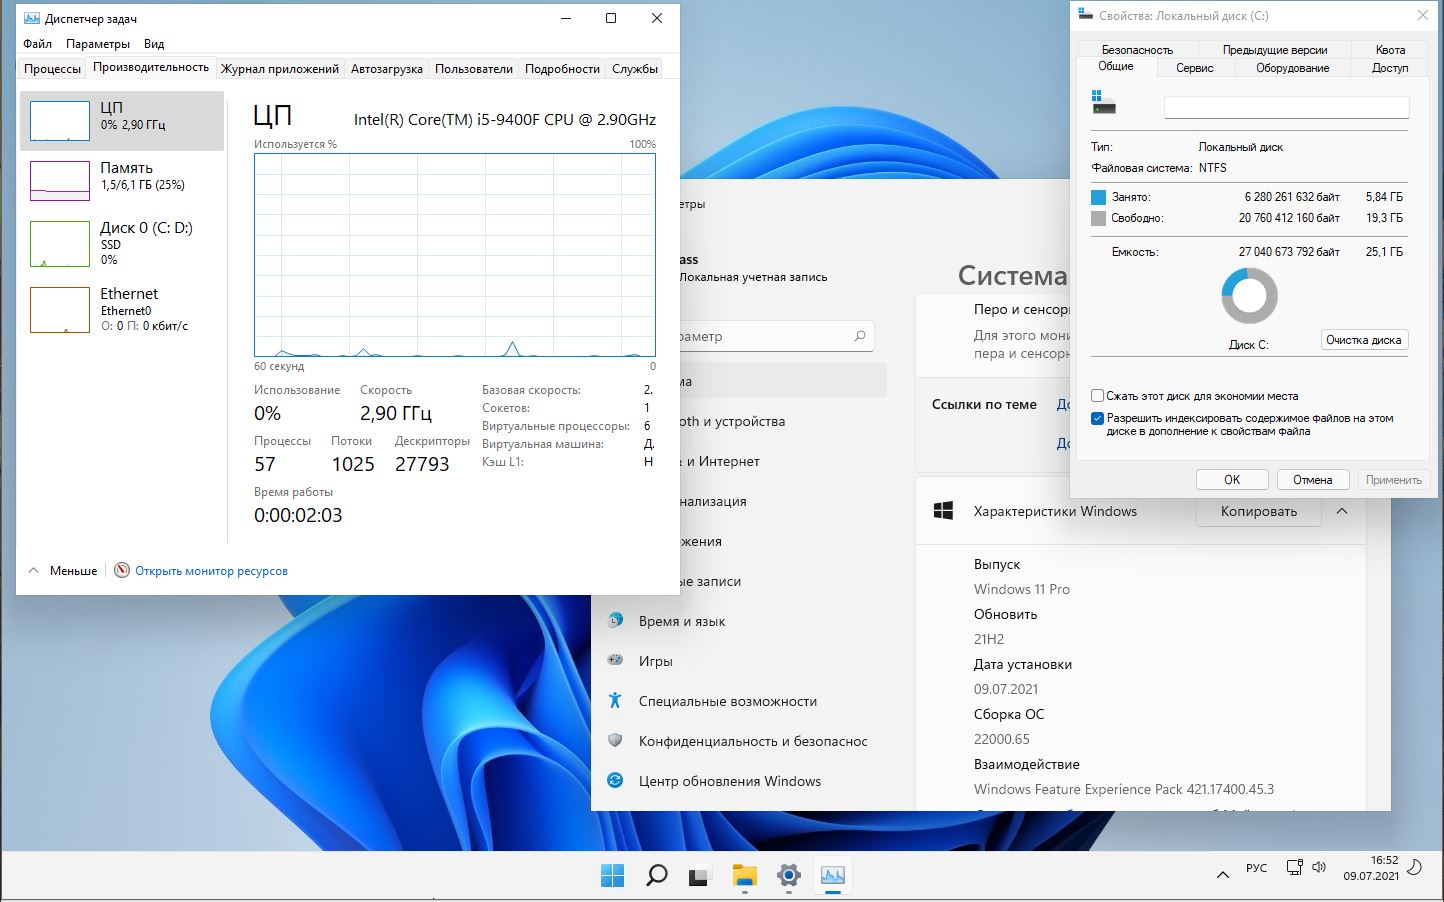Open the Доступ tab in disk properties
Image resolution: width=1444 pixels, height=902 pixels.
point(1390,68)
